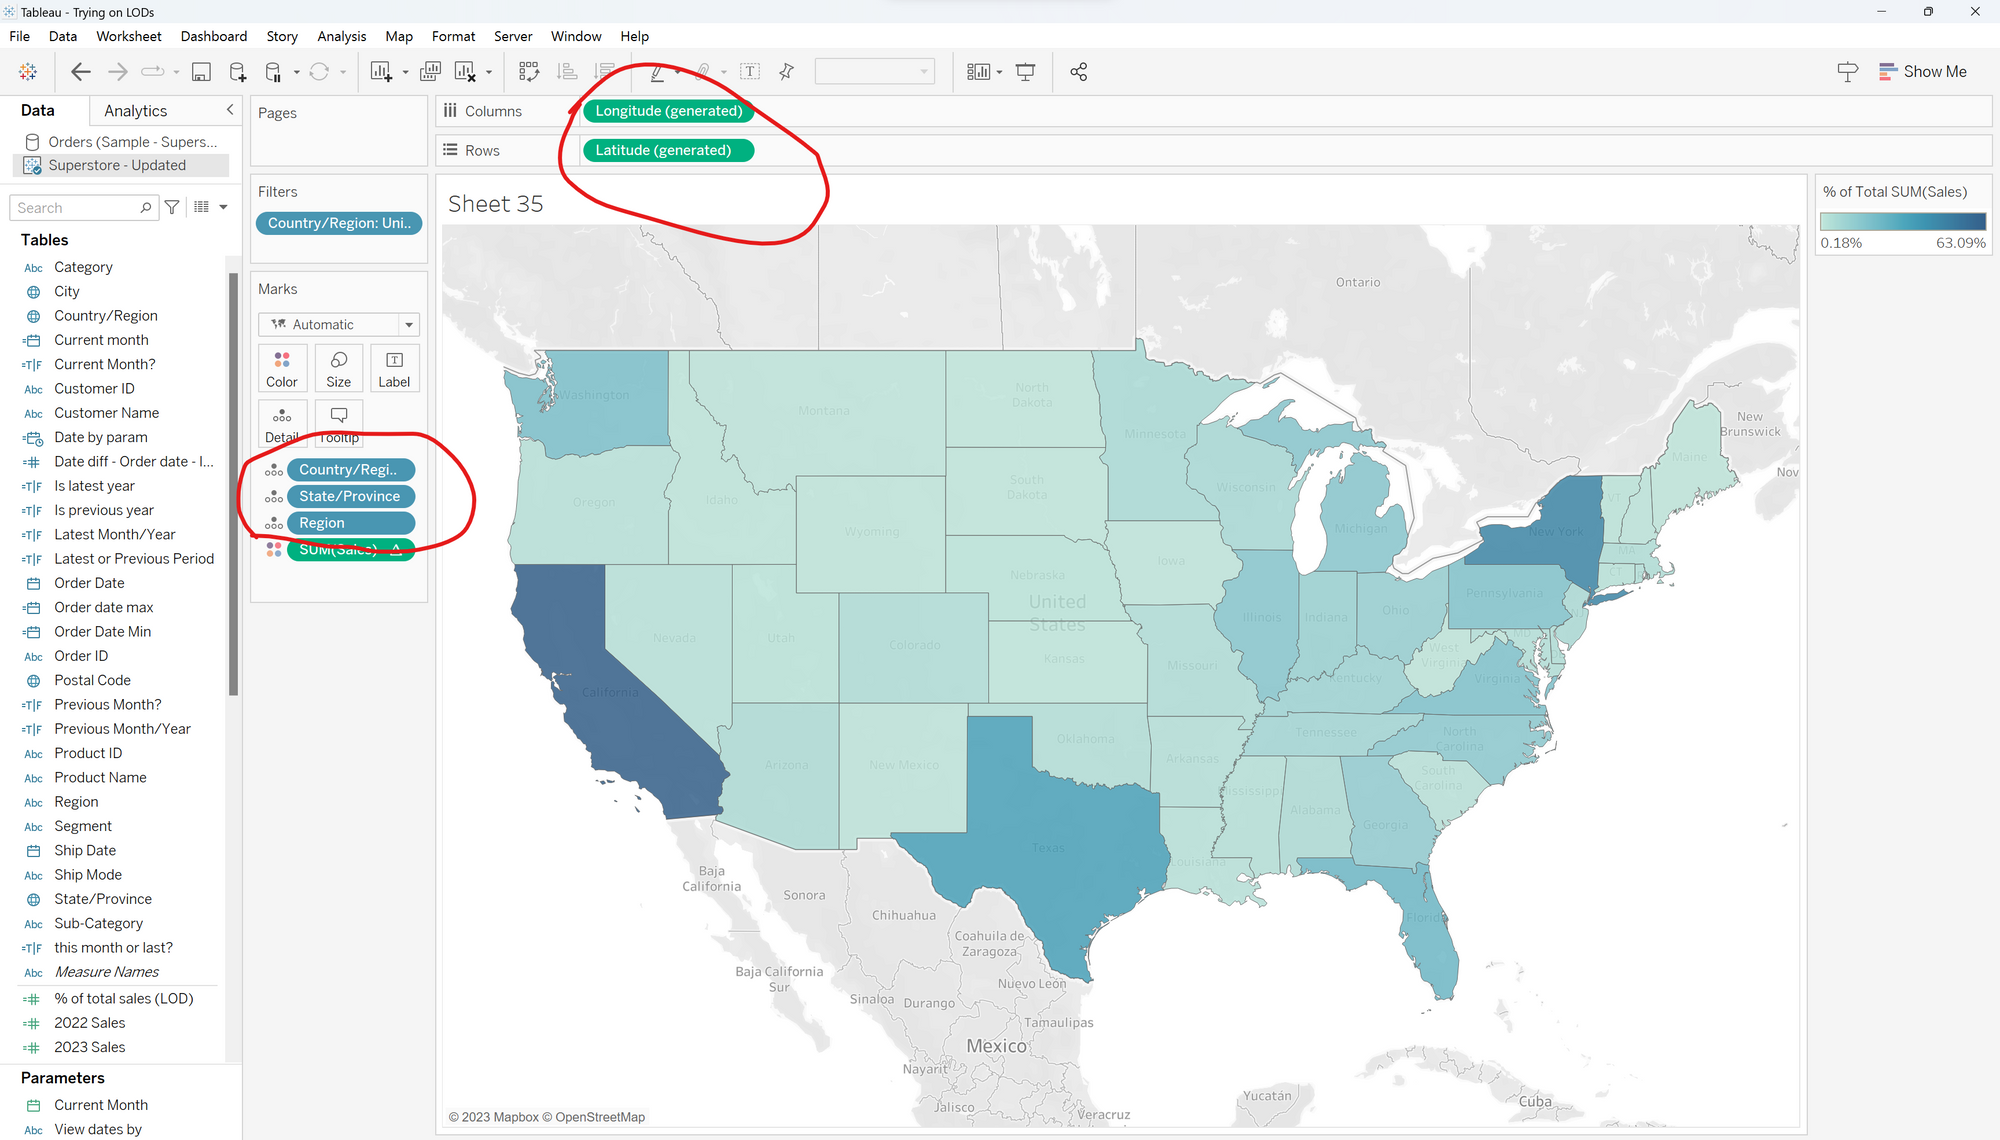Click the Presentation Mode icon

[x=1025, y=72]
